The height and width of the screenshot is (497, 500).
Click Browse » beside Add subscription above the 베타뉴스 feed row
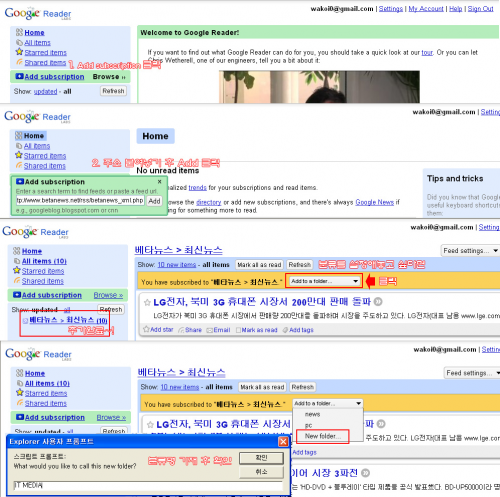[x=108, y=295]
